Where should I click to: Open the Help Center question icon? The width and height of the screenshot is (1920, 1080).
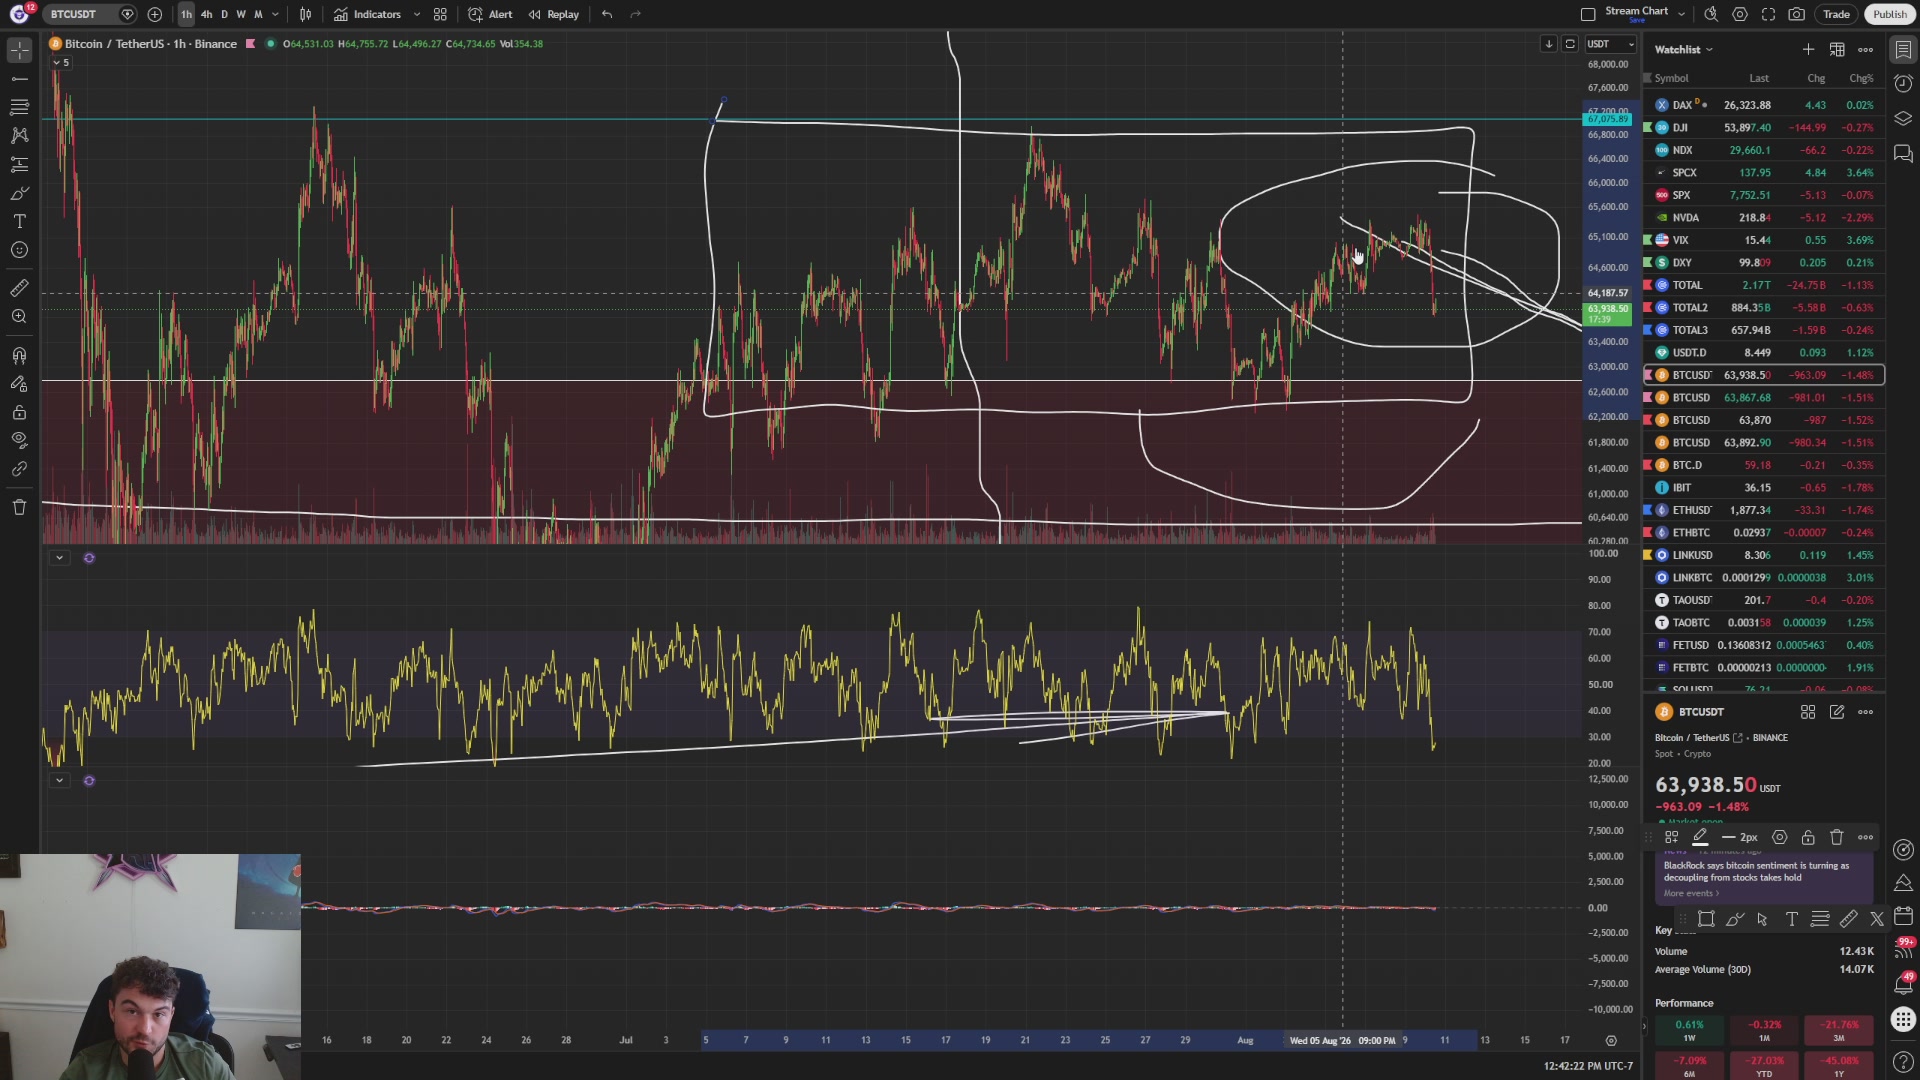coord(1903,1061)
